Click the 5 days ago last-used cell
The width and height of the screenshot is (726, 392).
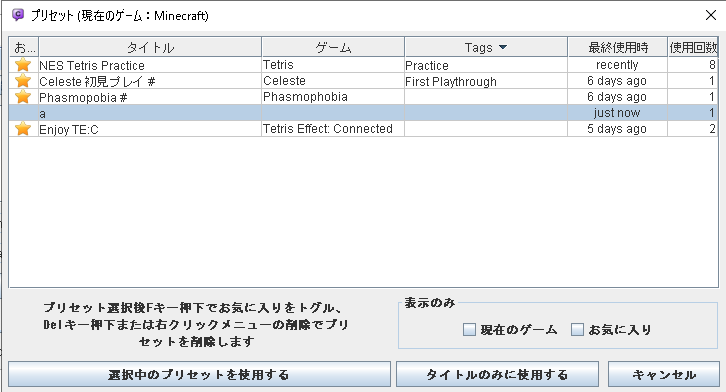pyautogui.click(x=617, y=129)
